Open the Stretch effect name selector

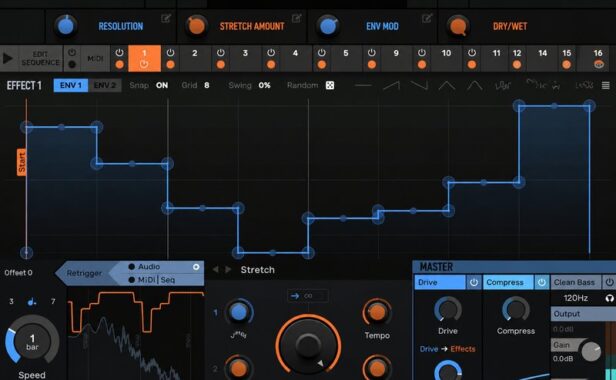click(x=258, y=270)
